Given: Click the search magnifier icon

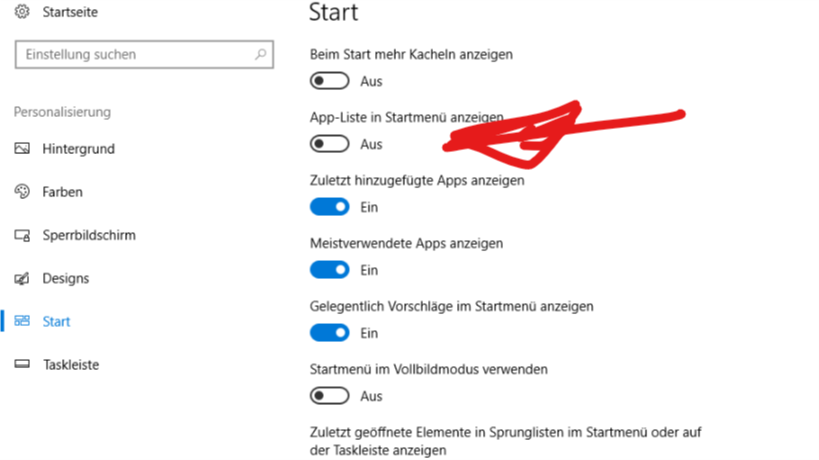Looking at the screenshot, I should pyautogui.click(x=260, y=54).
